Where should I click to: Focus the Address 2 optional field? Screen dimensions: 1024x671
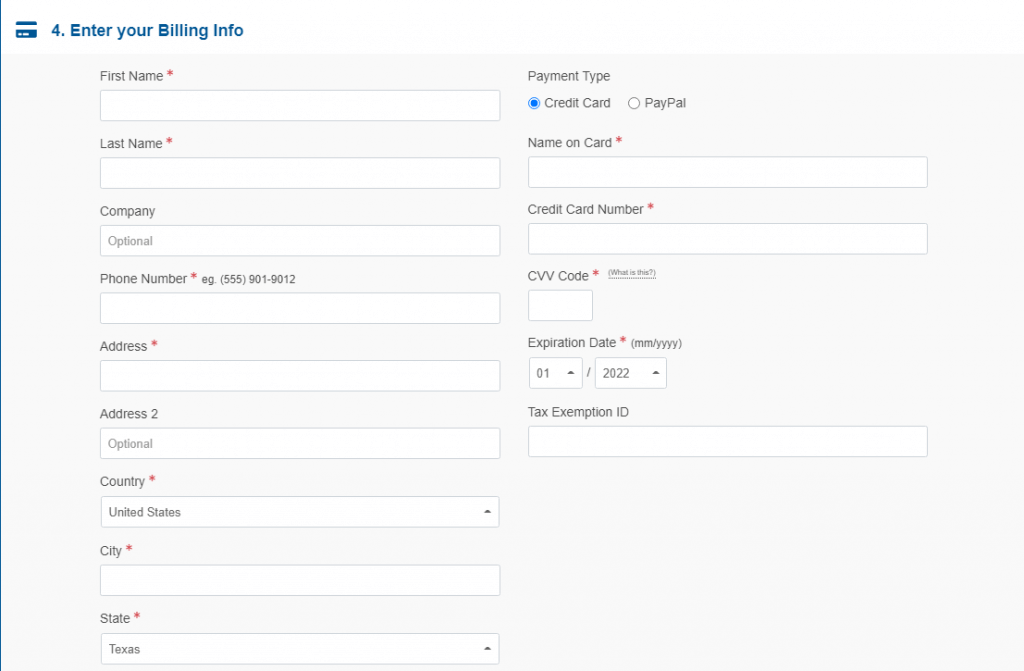(300, 444)
